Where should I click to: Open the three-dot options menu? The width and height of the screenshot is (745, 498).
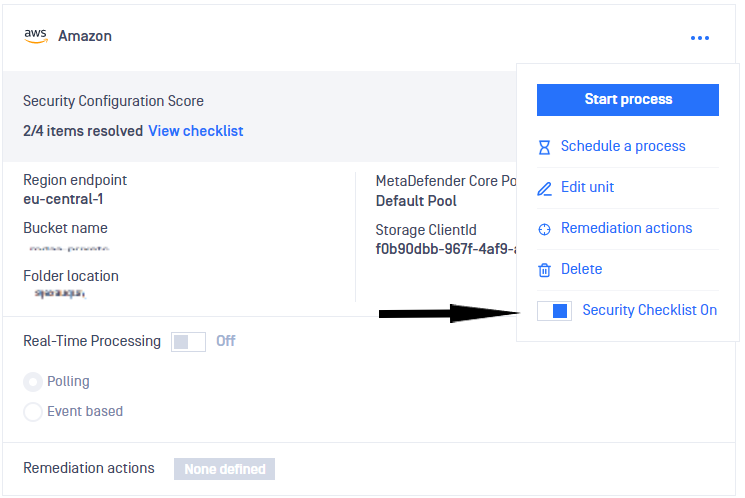pyautogui.click(x=699, y=38)
